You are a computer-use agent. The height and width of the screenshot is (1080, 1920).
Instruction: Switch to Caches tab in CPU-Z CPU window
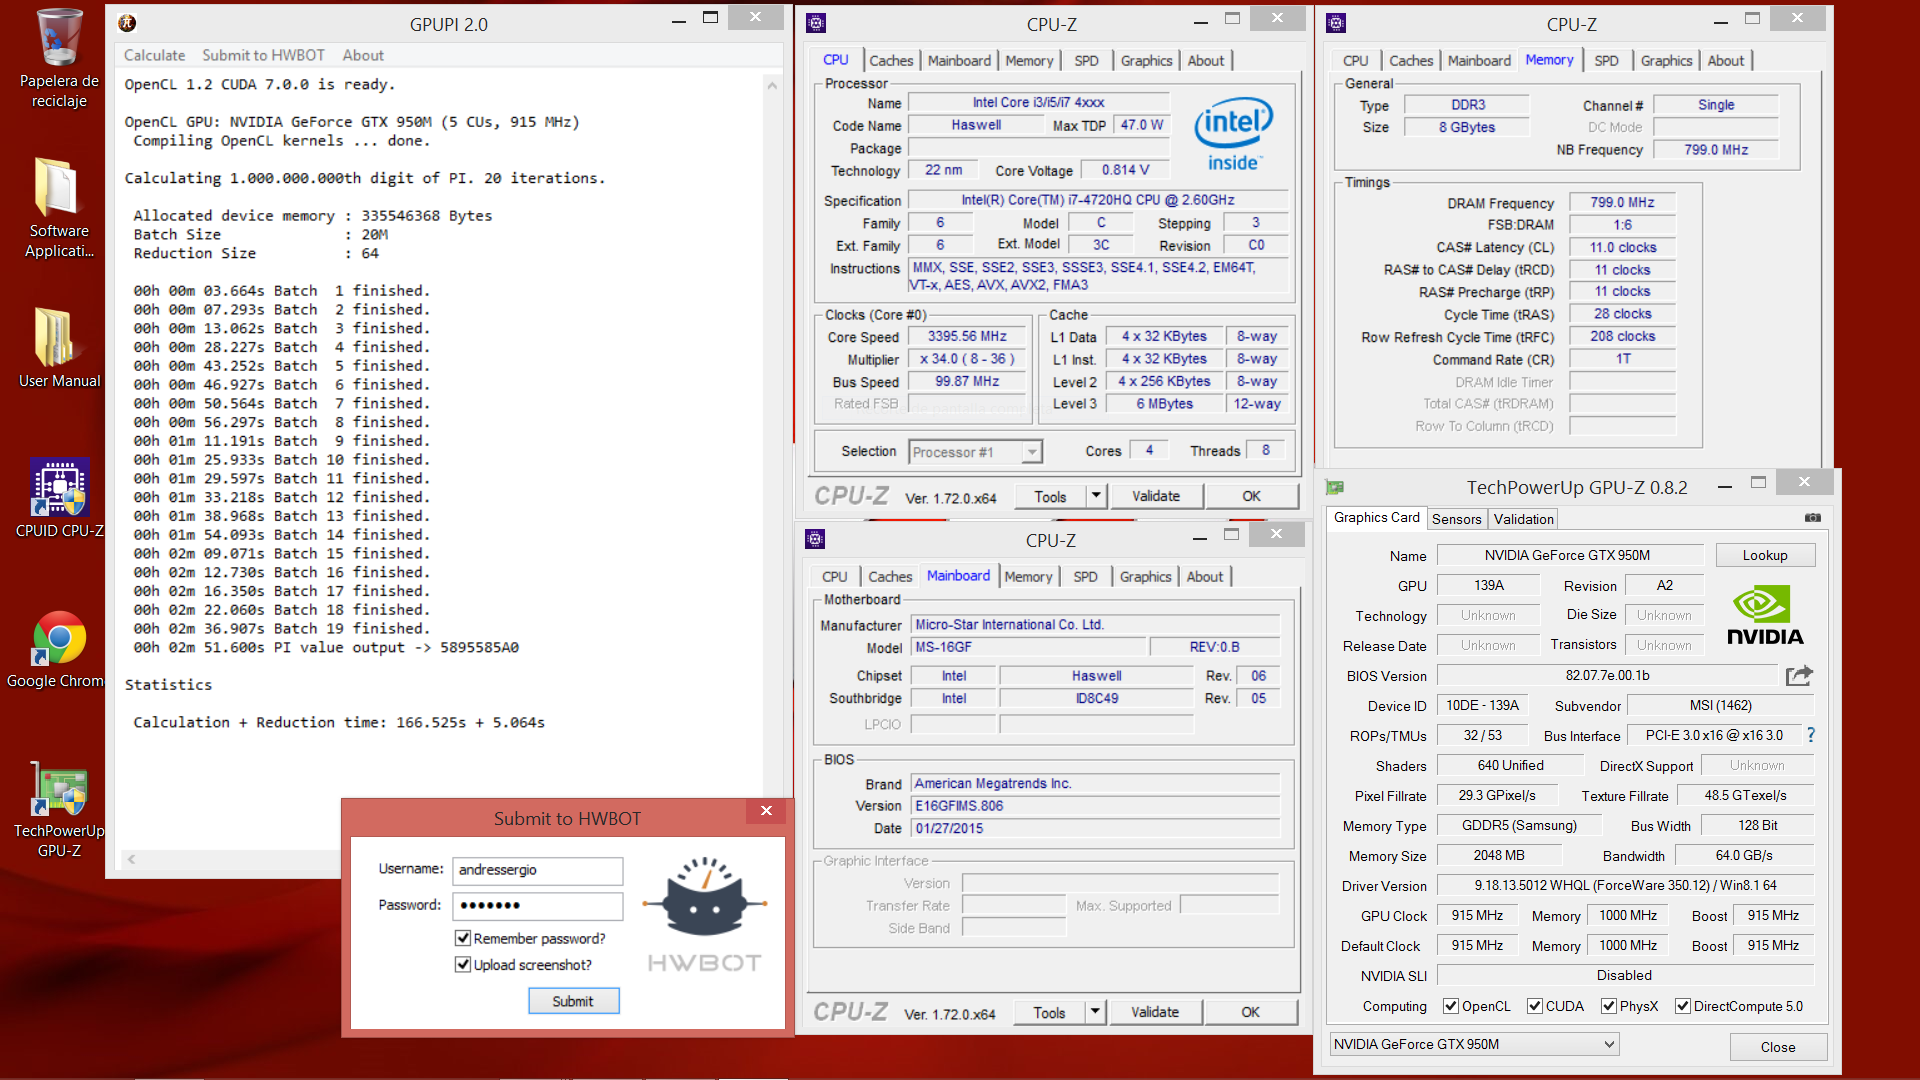click(x=890, y=60)
